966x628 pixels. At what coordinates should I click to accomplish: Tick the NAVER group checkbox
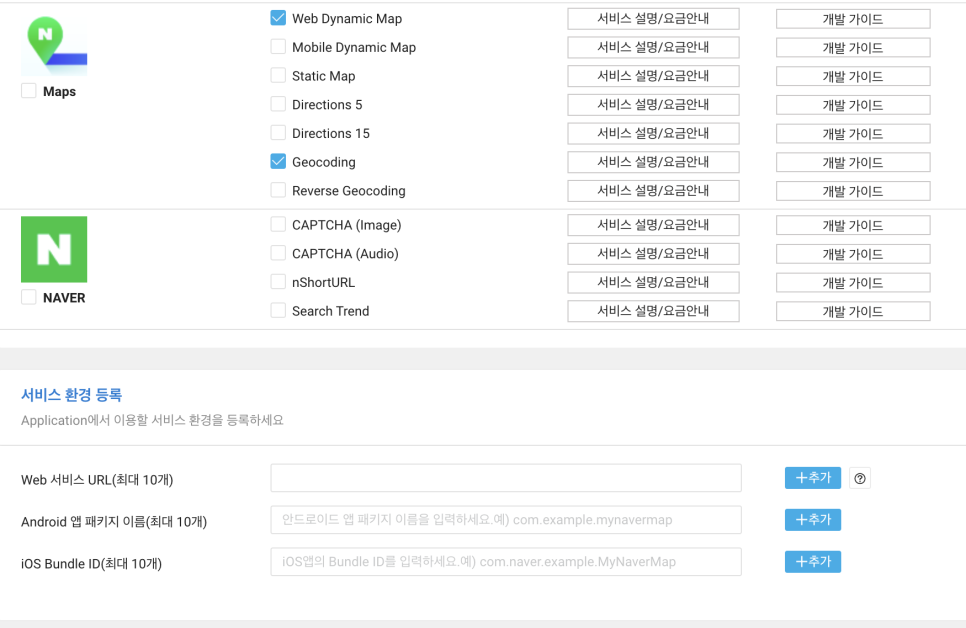pyautogui.click(x=29, y=297)
